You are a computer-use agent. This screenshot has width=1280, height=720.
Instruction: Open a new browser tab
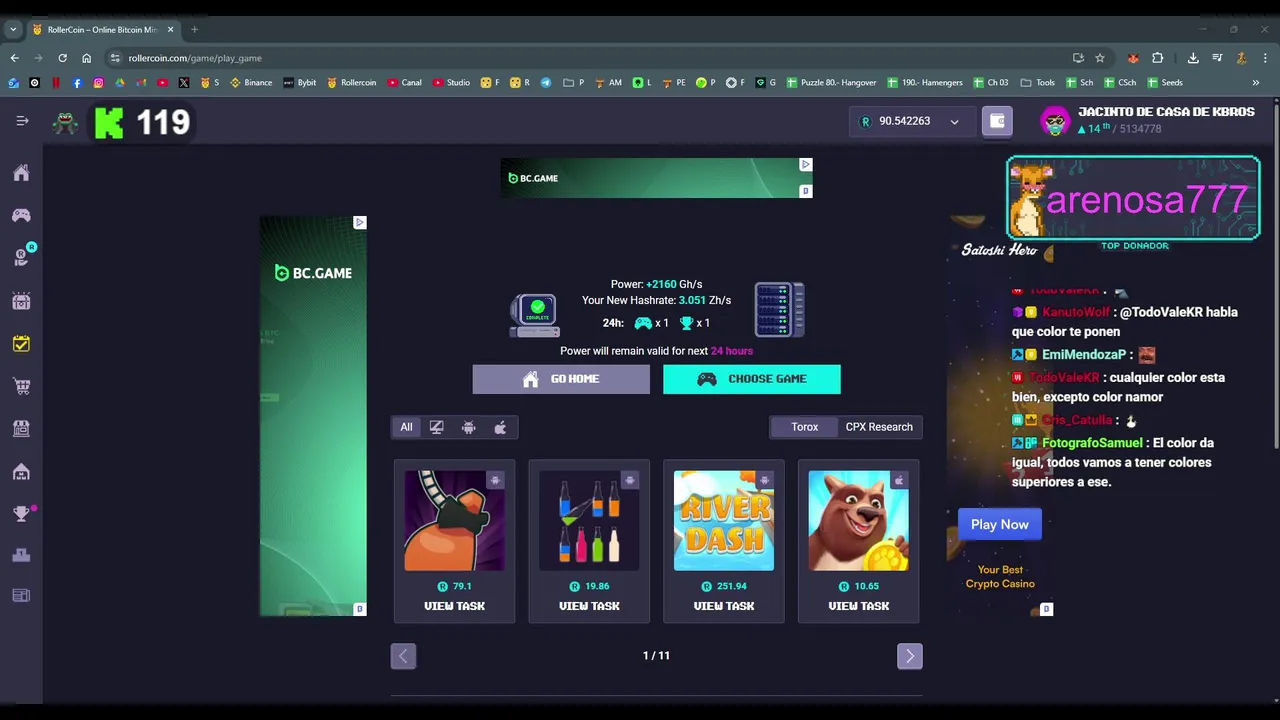194,30
